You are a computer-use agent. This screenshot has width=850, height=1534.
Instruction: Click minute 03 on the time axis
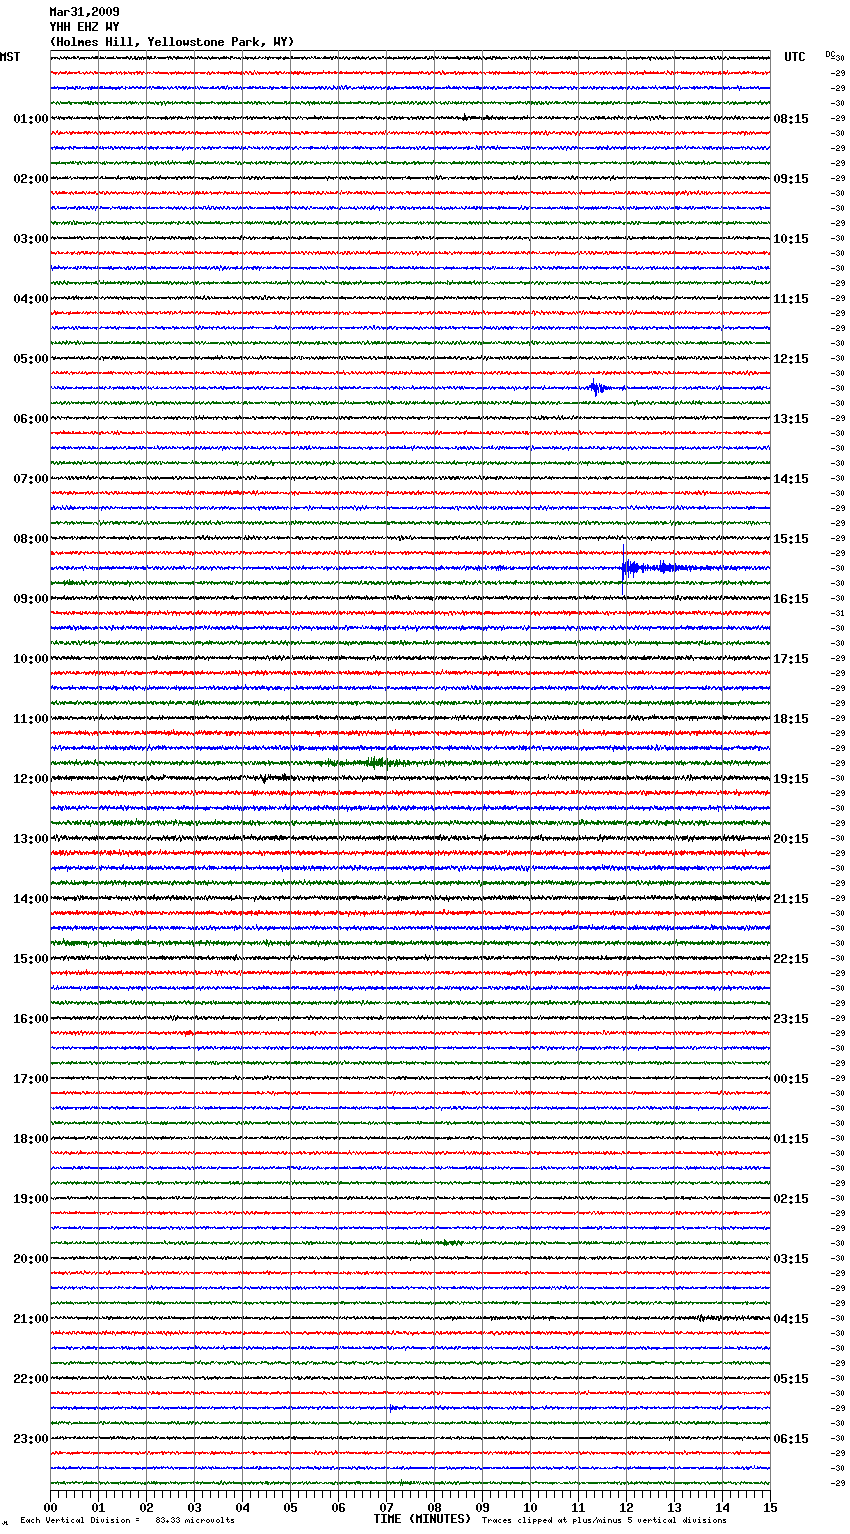[x=194, y=1507]
